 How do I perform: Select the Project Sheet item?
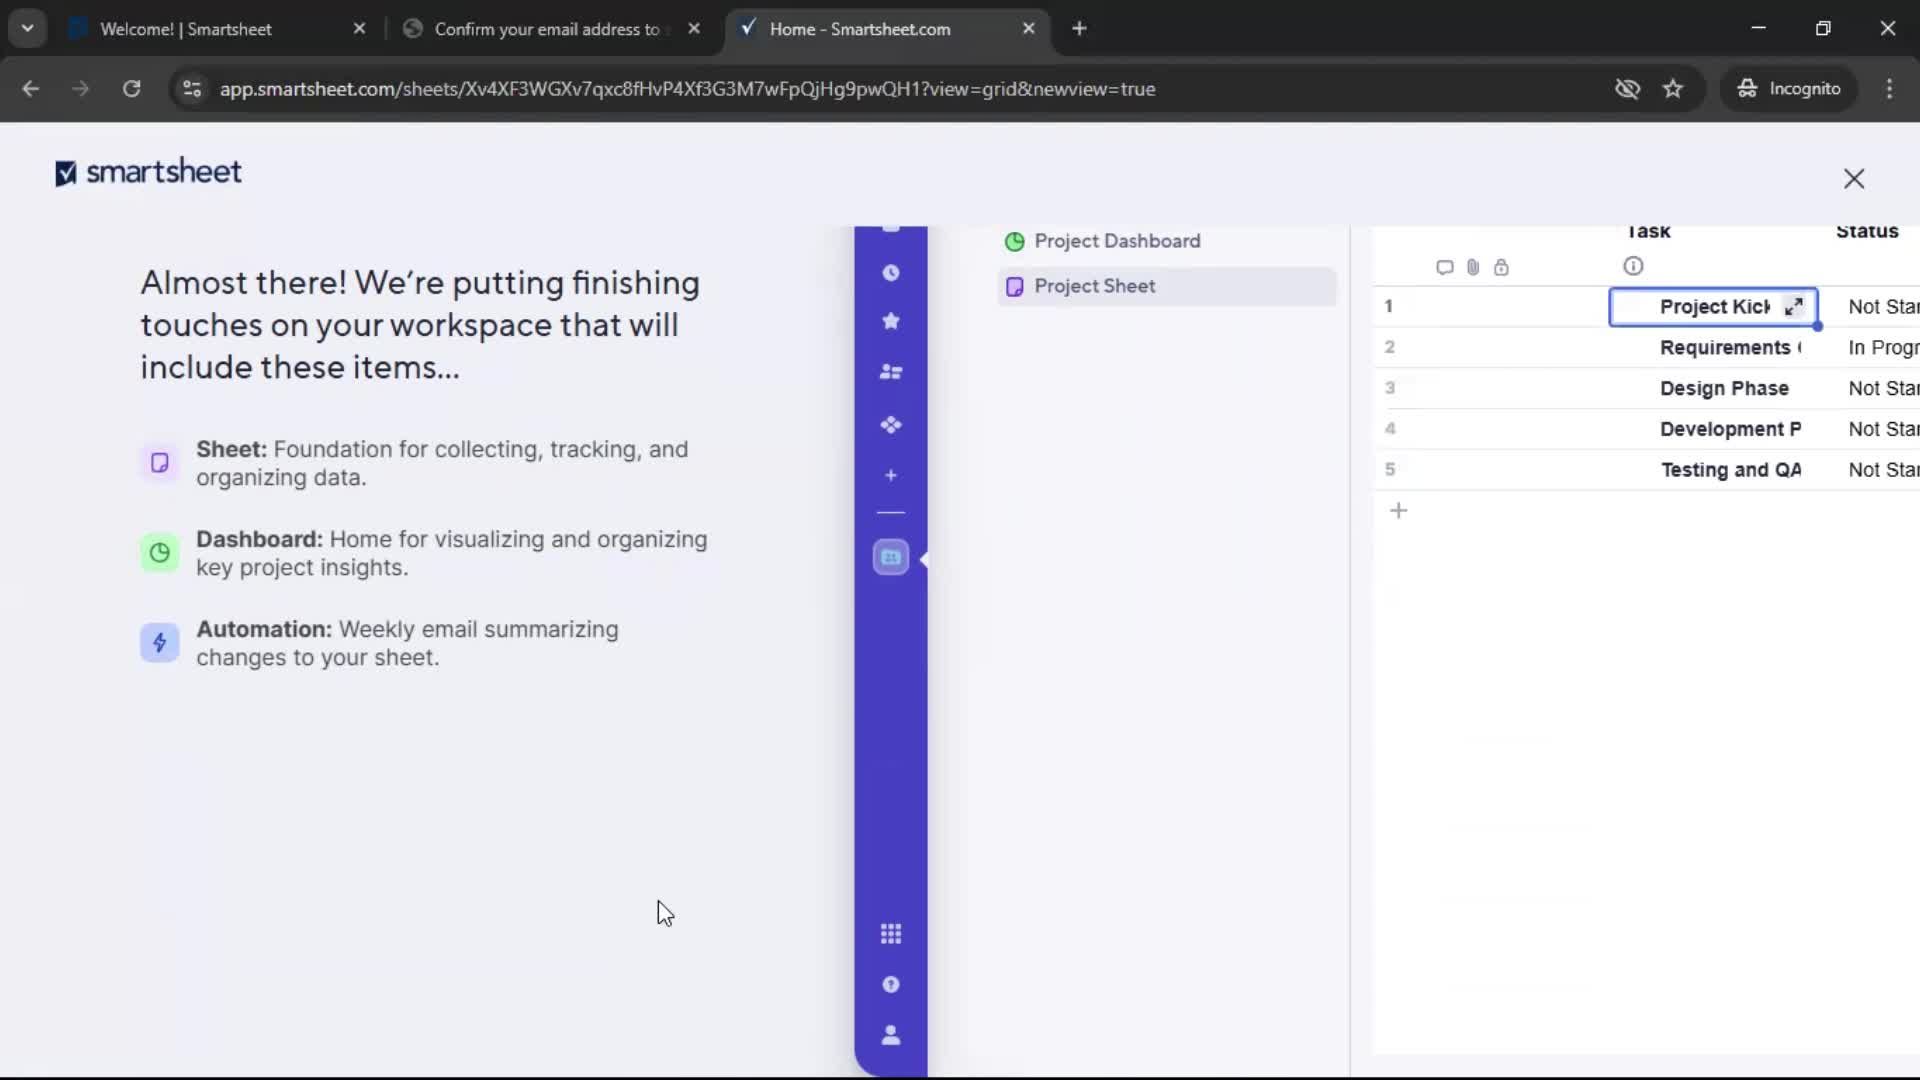(x=1094, y=286)
